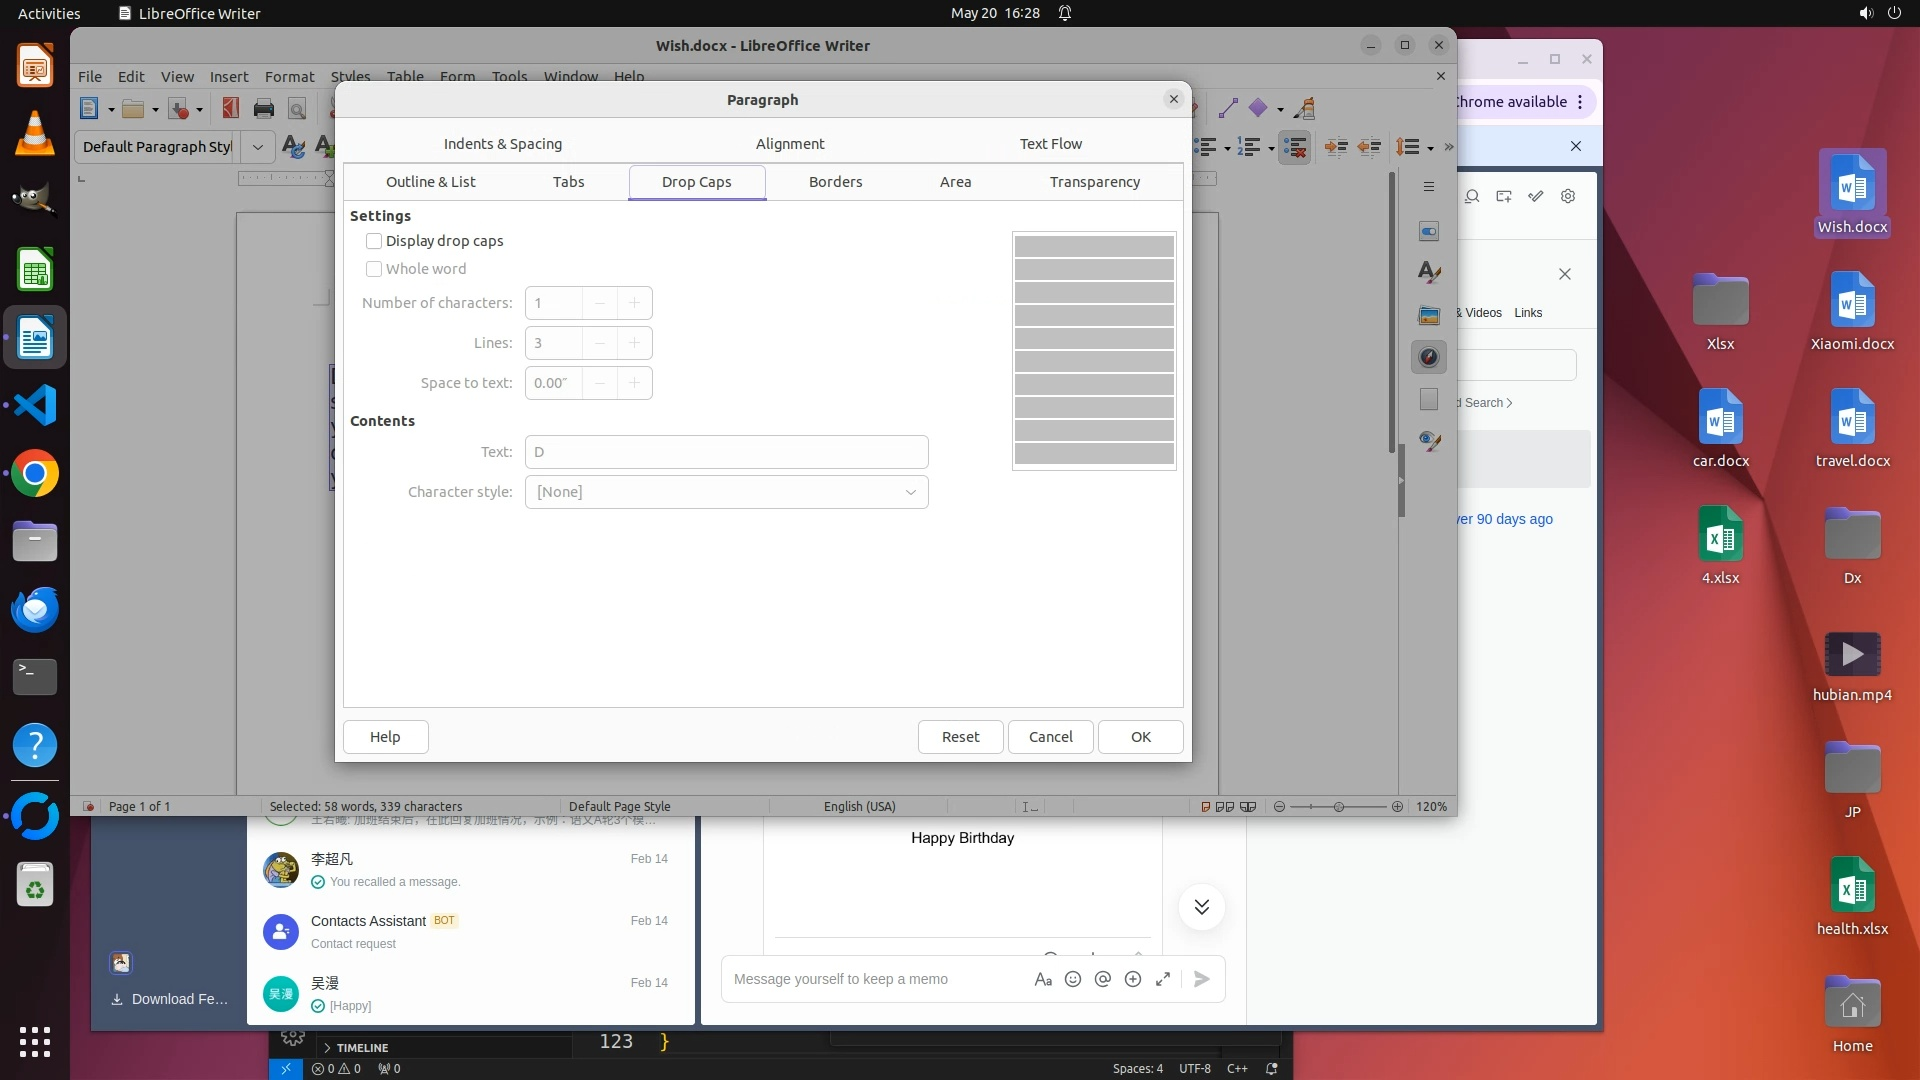Open the sidebar Navigator panel icon
The height and width of the screenshot is (1080, 1920).
1429,357
